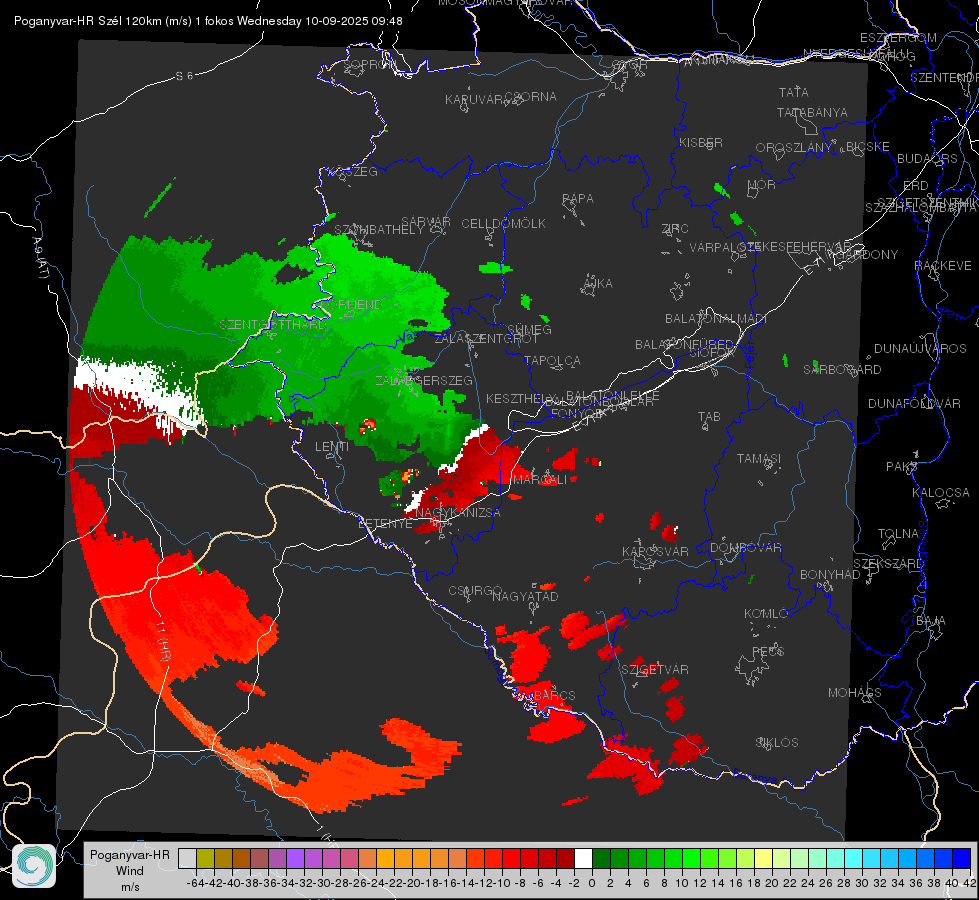
Task: Select the LETENYE label
Action: click(385, 523)
